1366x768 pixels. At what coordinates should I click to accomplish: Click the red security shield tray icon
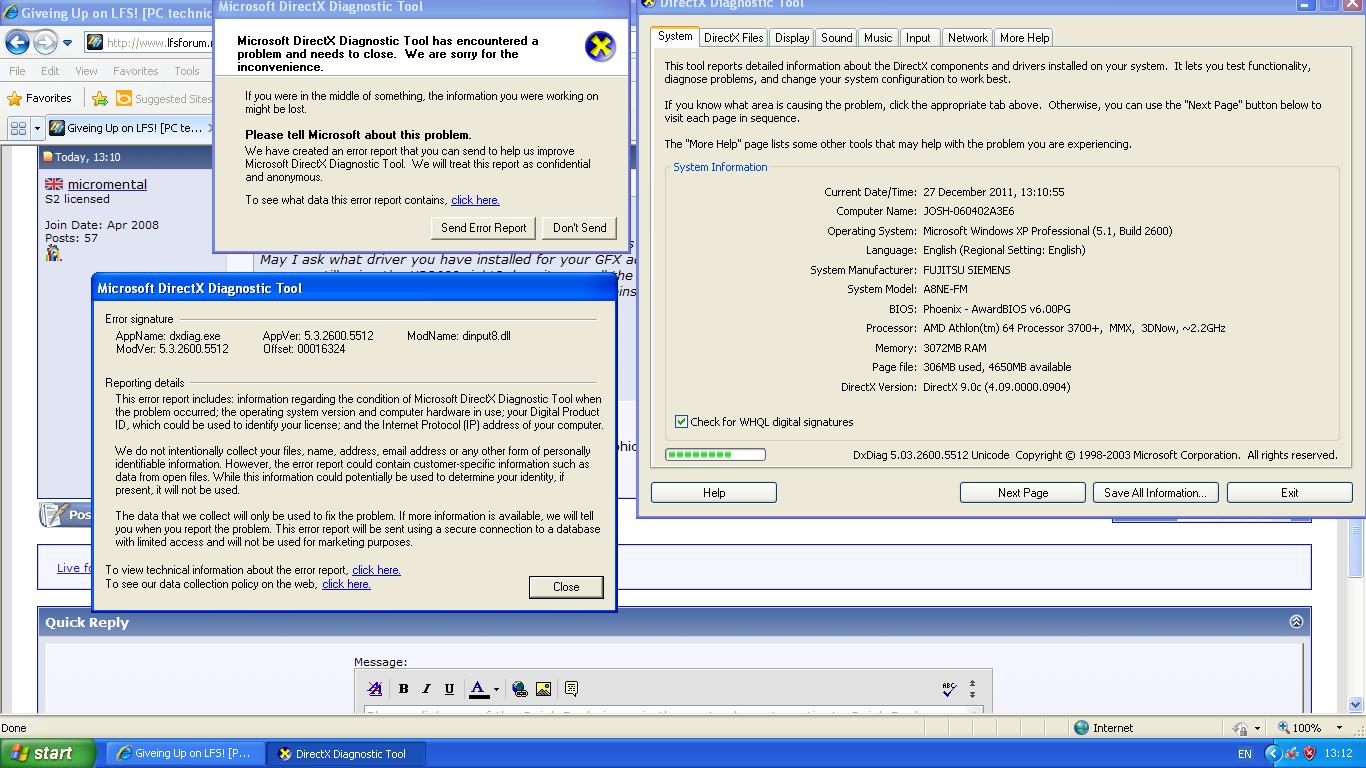click(1309, 754)
